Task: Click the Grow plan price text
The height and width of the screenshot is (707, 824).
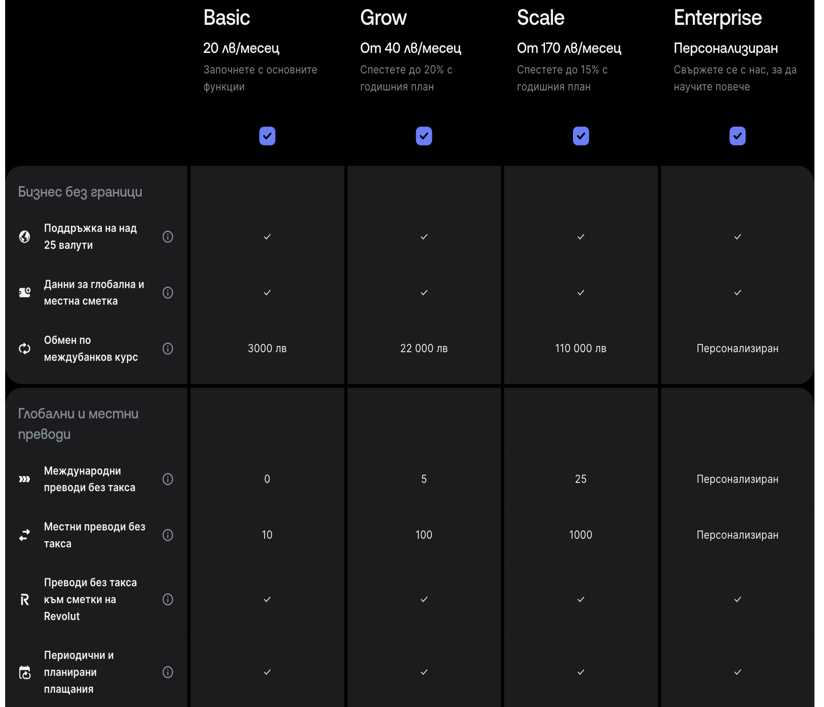Action: 410,48
